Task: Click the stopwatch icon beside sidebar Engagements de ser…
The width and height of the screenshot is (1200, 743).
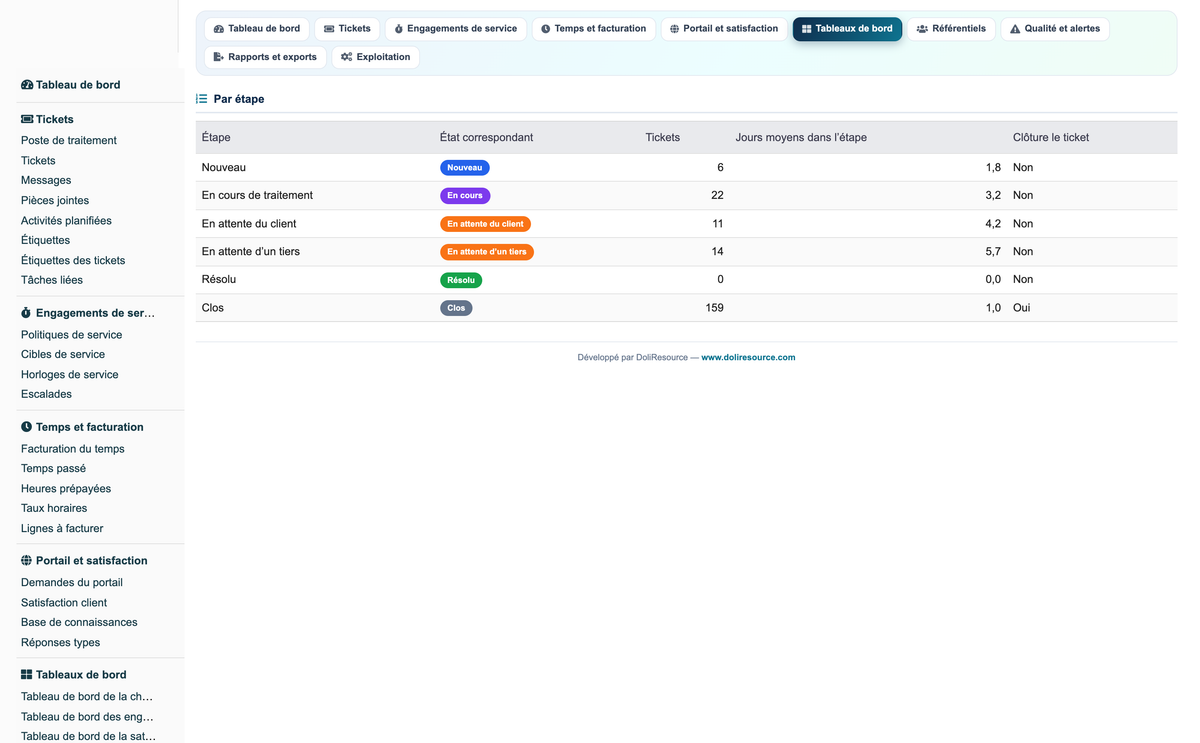Action: (27, 313)
